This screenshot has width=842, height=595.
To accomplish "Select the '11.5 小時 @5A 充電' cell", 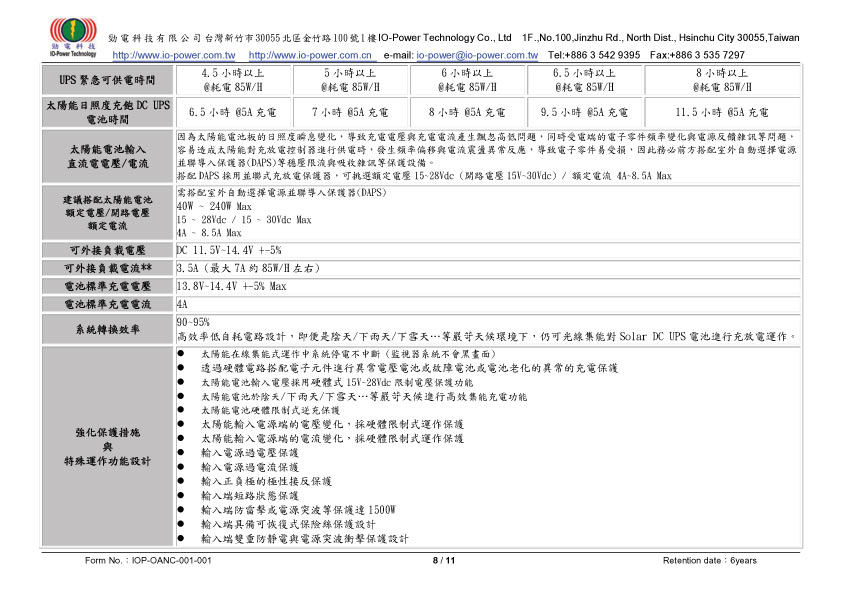I will pyautogui.click(x=722, y=112).
